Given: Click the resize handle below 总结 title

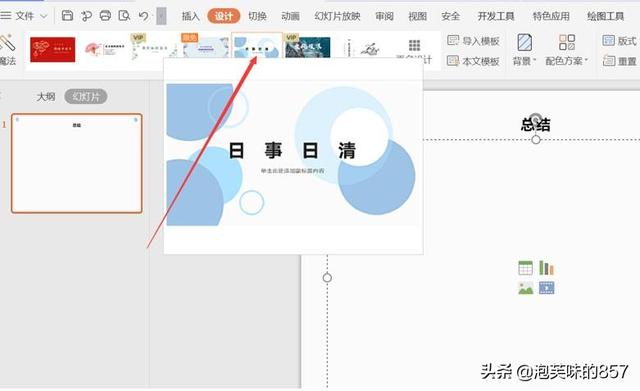Looking at the screenshot, I should click(536, 140).
